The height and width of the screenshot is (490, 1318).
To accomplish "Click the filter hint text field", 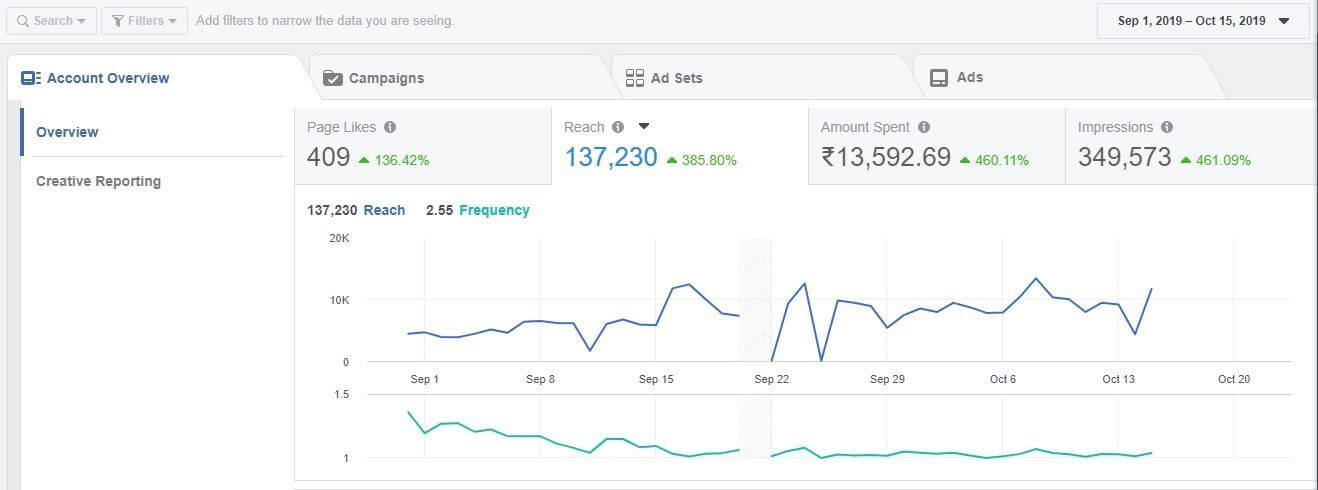I will pos(325,21).
